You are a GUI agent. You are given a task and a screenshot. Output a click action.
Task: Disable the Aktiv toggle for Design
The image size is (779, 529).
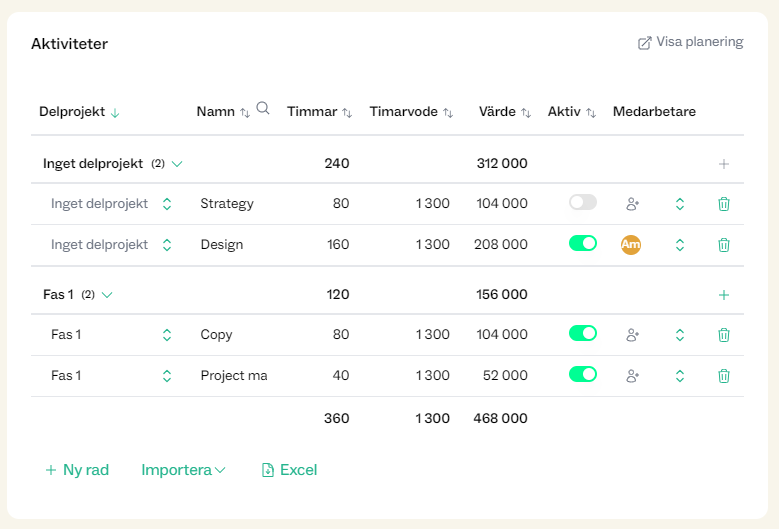[x=582, y=243]
